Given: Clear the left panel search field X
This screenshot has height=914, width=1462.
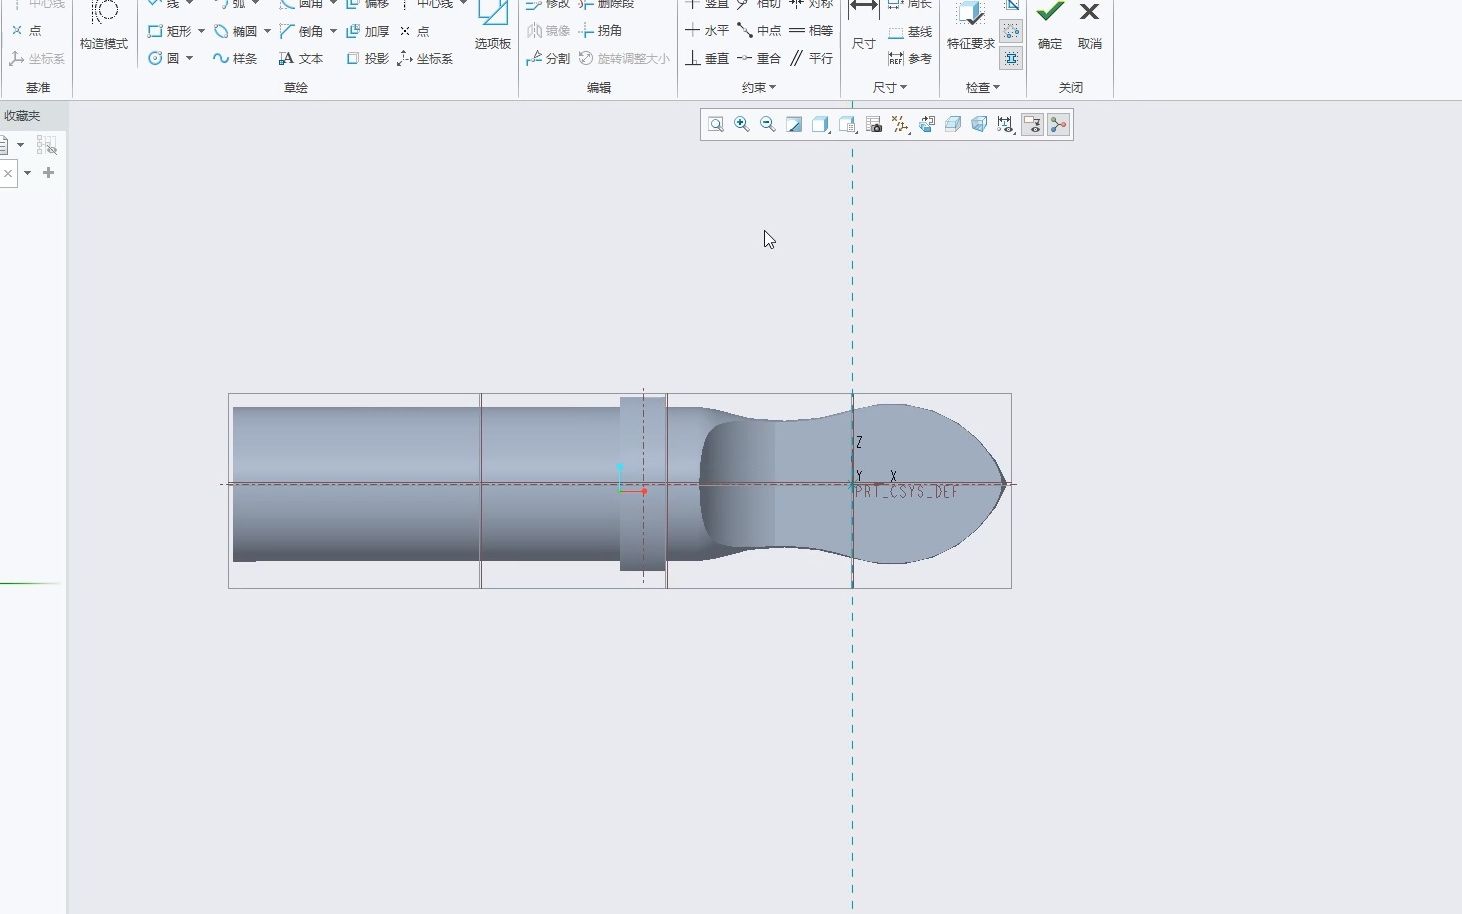Looking at the screenshot, I should pyautogui.click(x=8, y=173).
